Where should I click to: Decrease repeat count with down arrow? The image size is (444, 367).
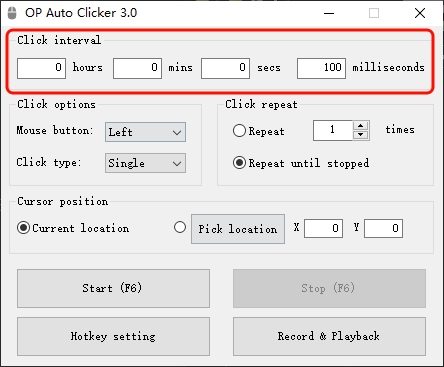point(360,135)
